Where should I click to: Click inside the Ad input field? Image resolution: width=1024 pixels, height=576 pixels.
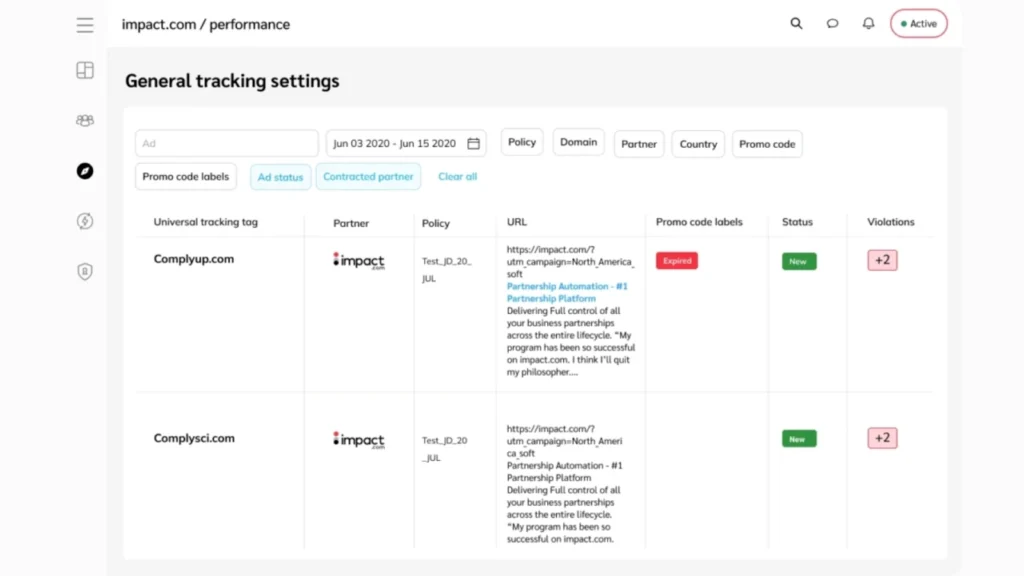(225, 143)
